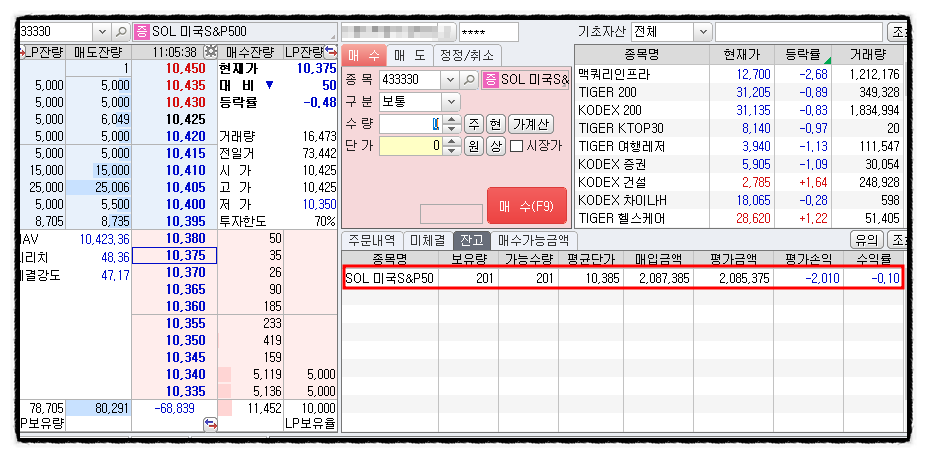Select the KODEX 증권 row
927x458 pixels.
coord(739,165)
